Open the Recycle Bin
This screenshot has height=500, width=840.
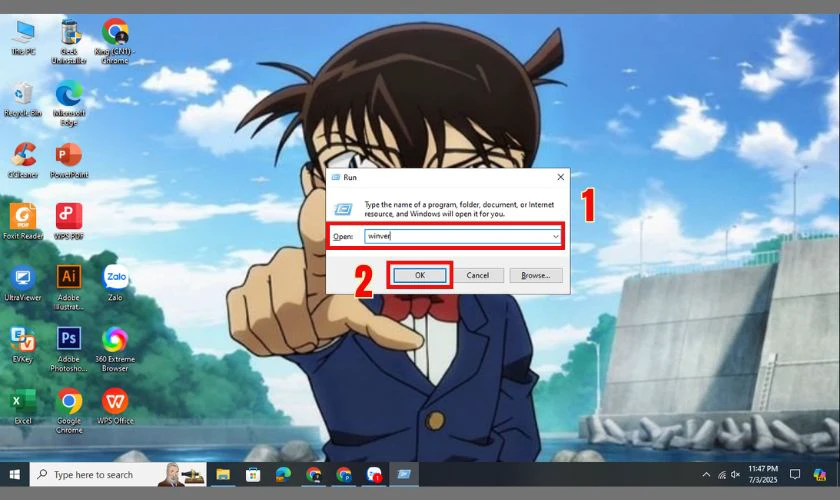pos(22,100)
